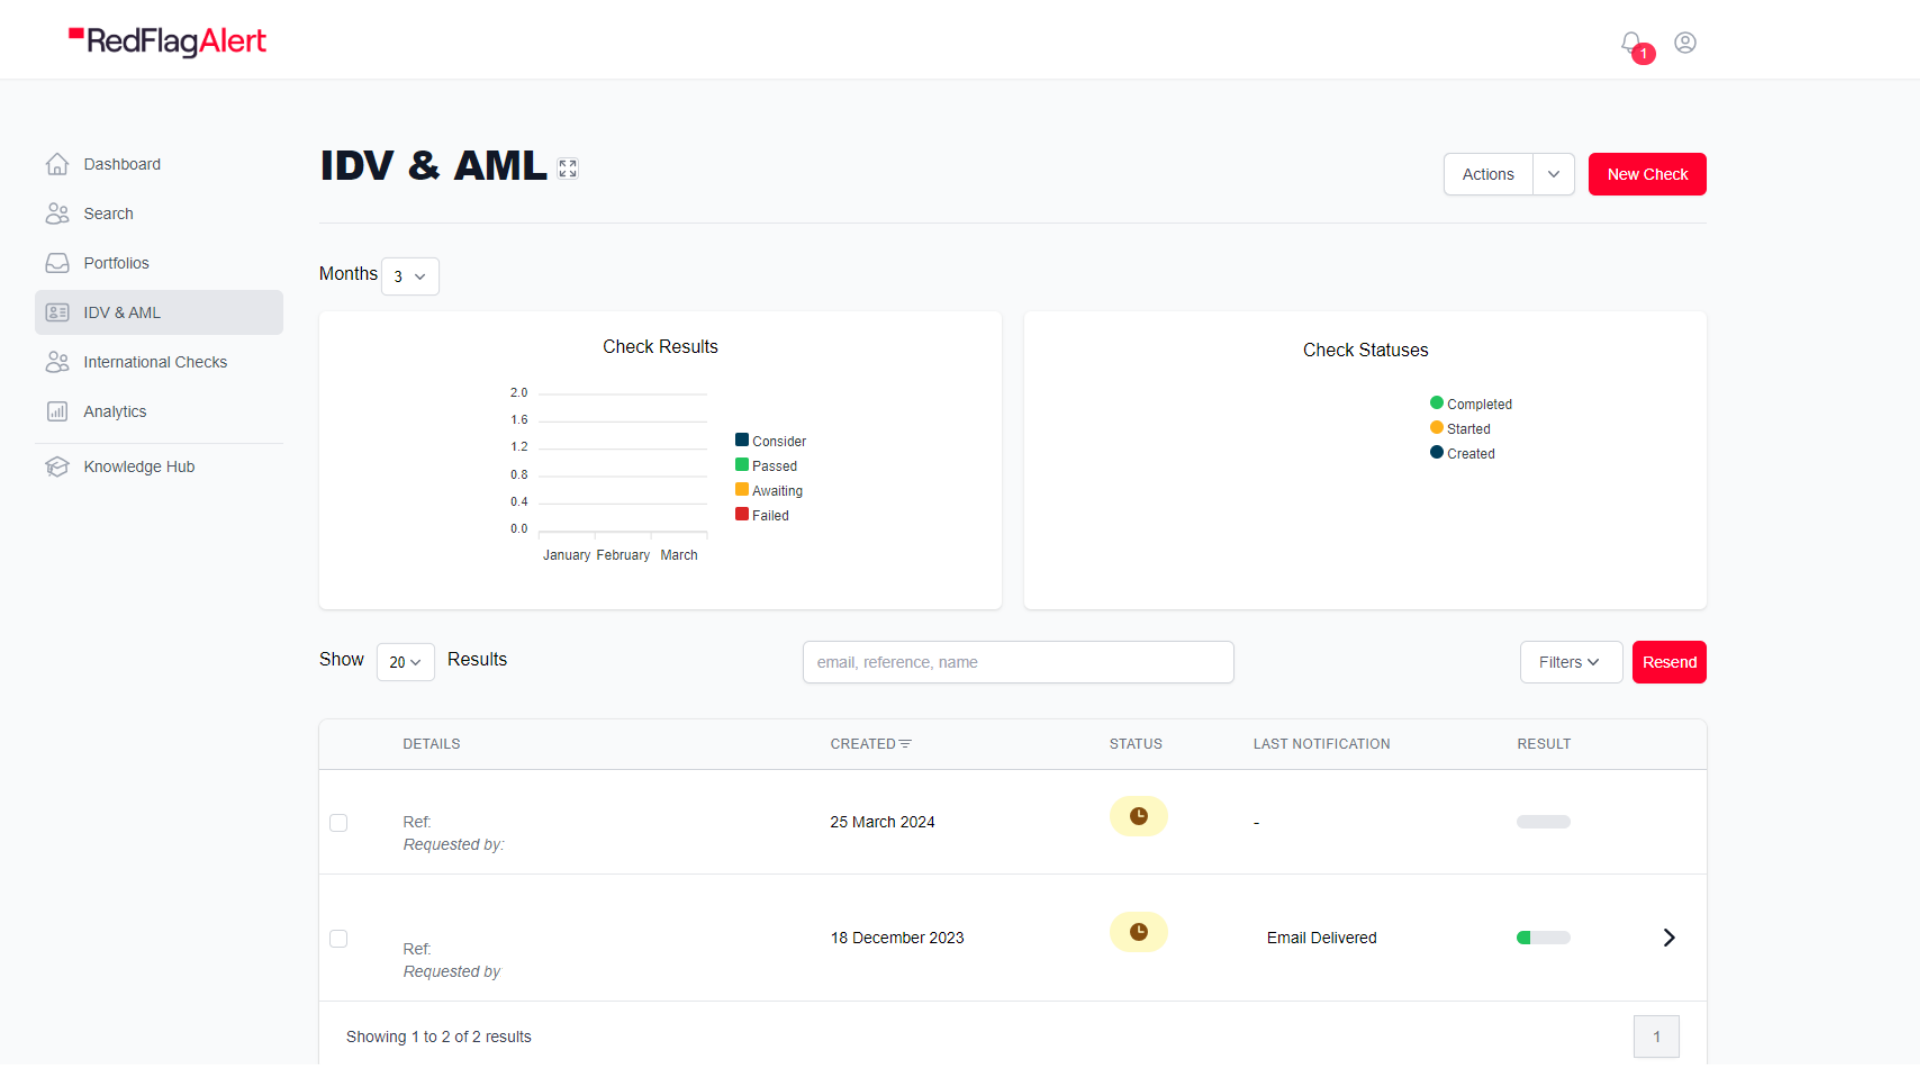Click the STATUS column header
The height and width of the screenshot is (1080, 1920).
pos(1135,744)
